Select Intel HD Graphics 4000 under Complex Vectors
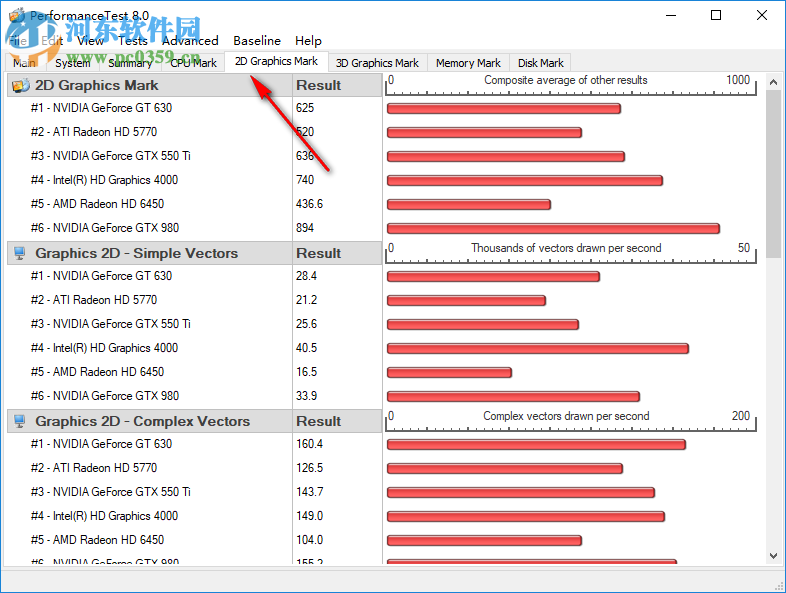This screenshot has width=786, height=593. click(x=104, y=516)
